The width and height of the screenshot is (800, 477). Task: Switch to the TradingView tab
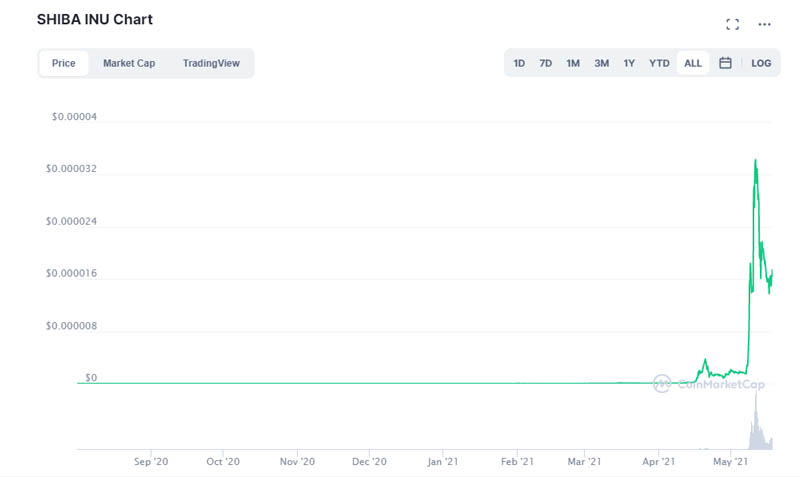tap(211, 63)
